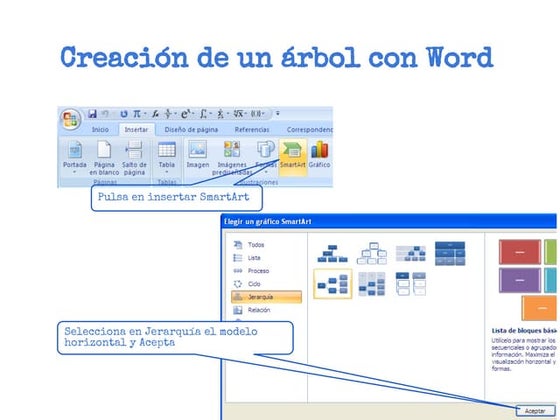Click the radical root equation icon

click(x=238, y=114)
